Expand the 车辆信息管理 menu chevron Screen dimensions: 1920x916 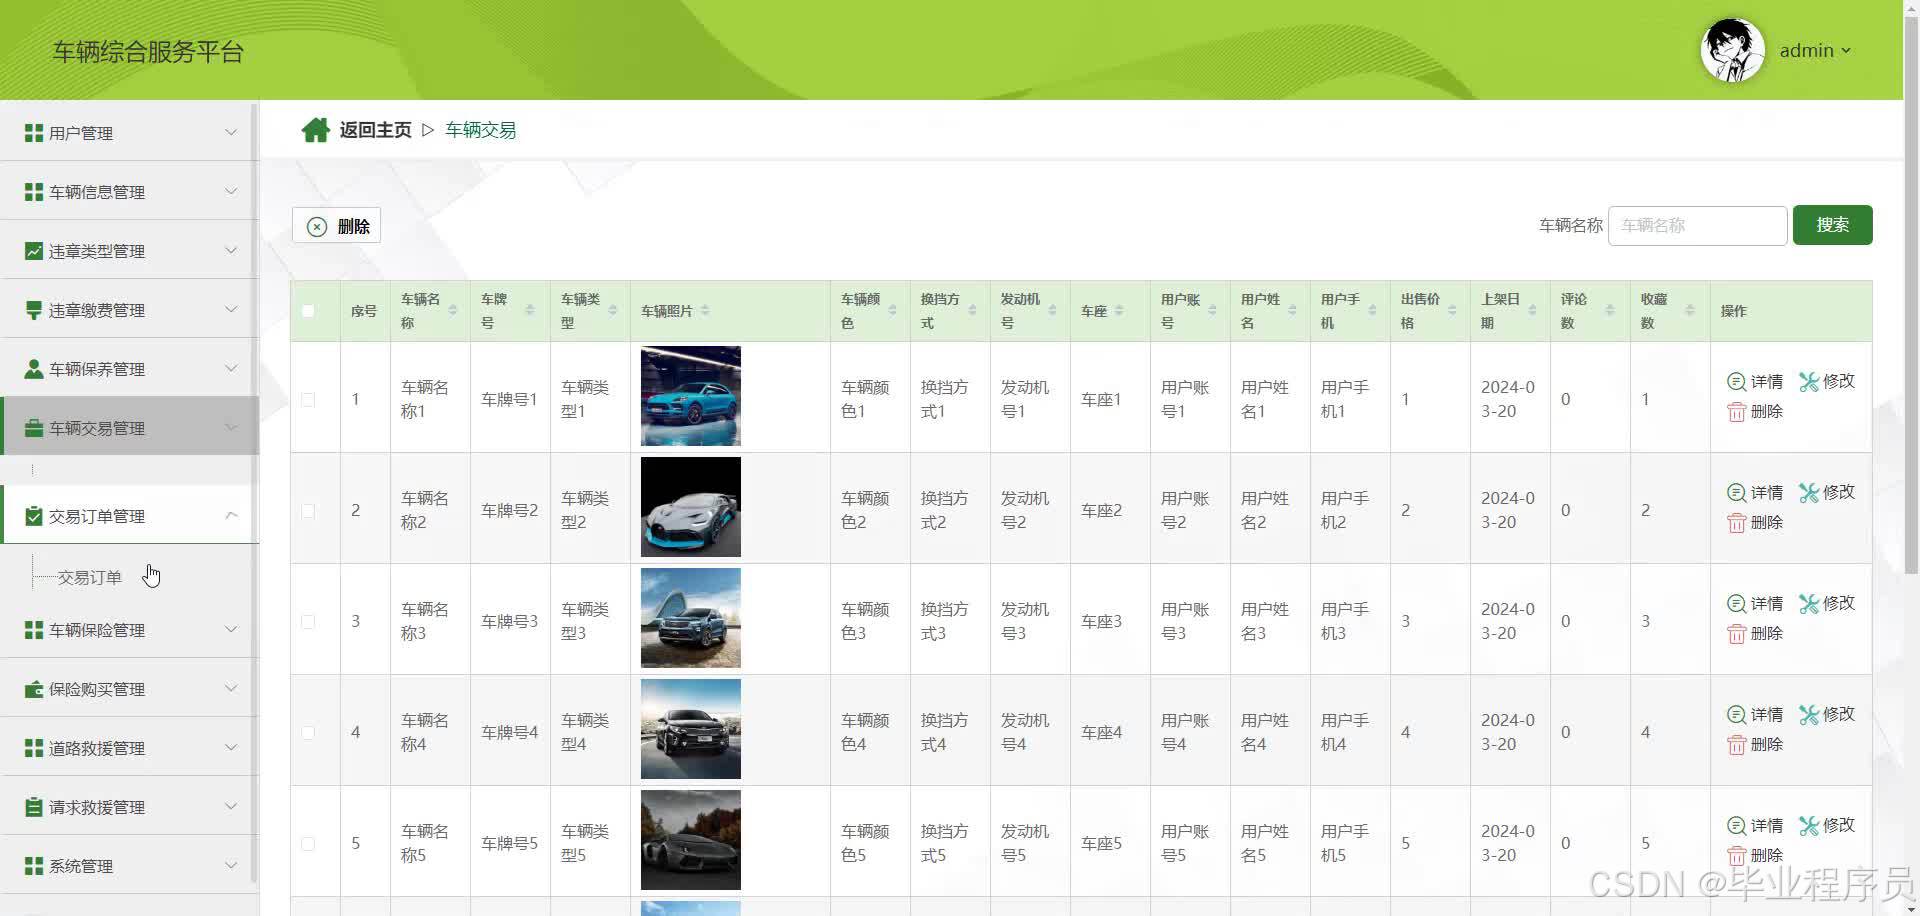pos(231,191)
